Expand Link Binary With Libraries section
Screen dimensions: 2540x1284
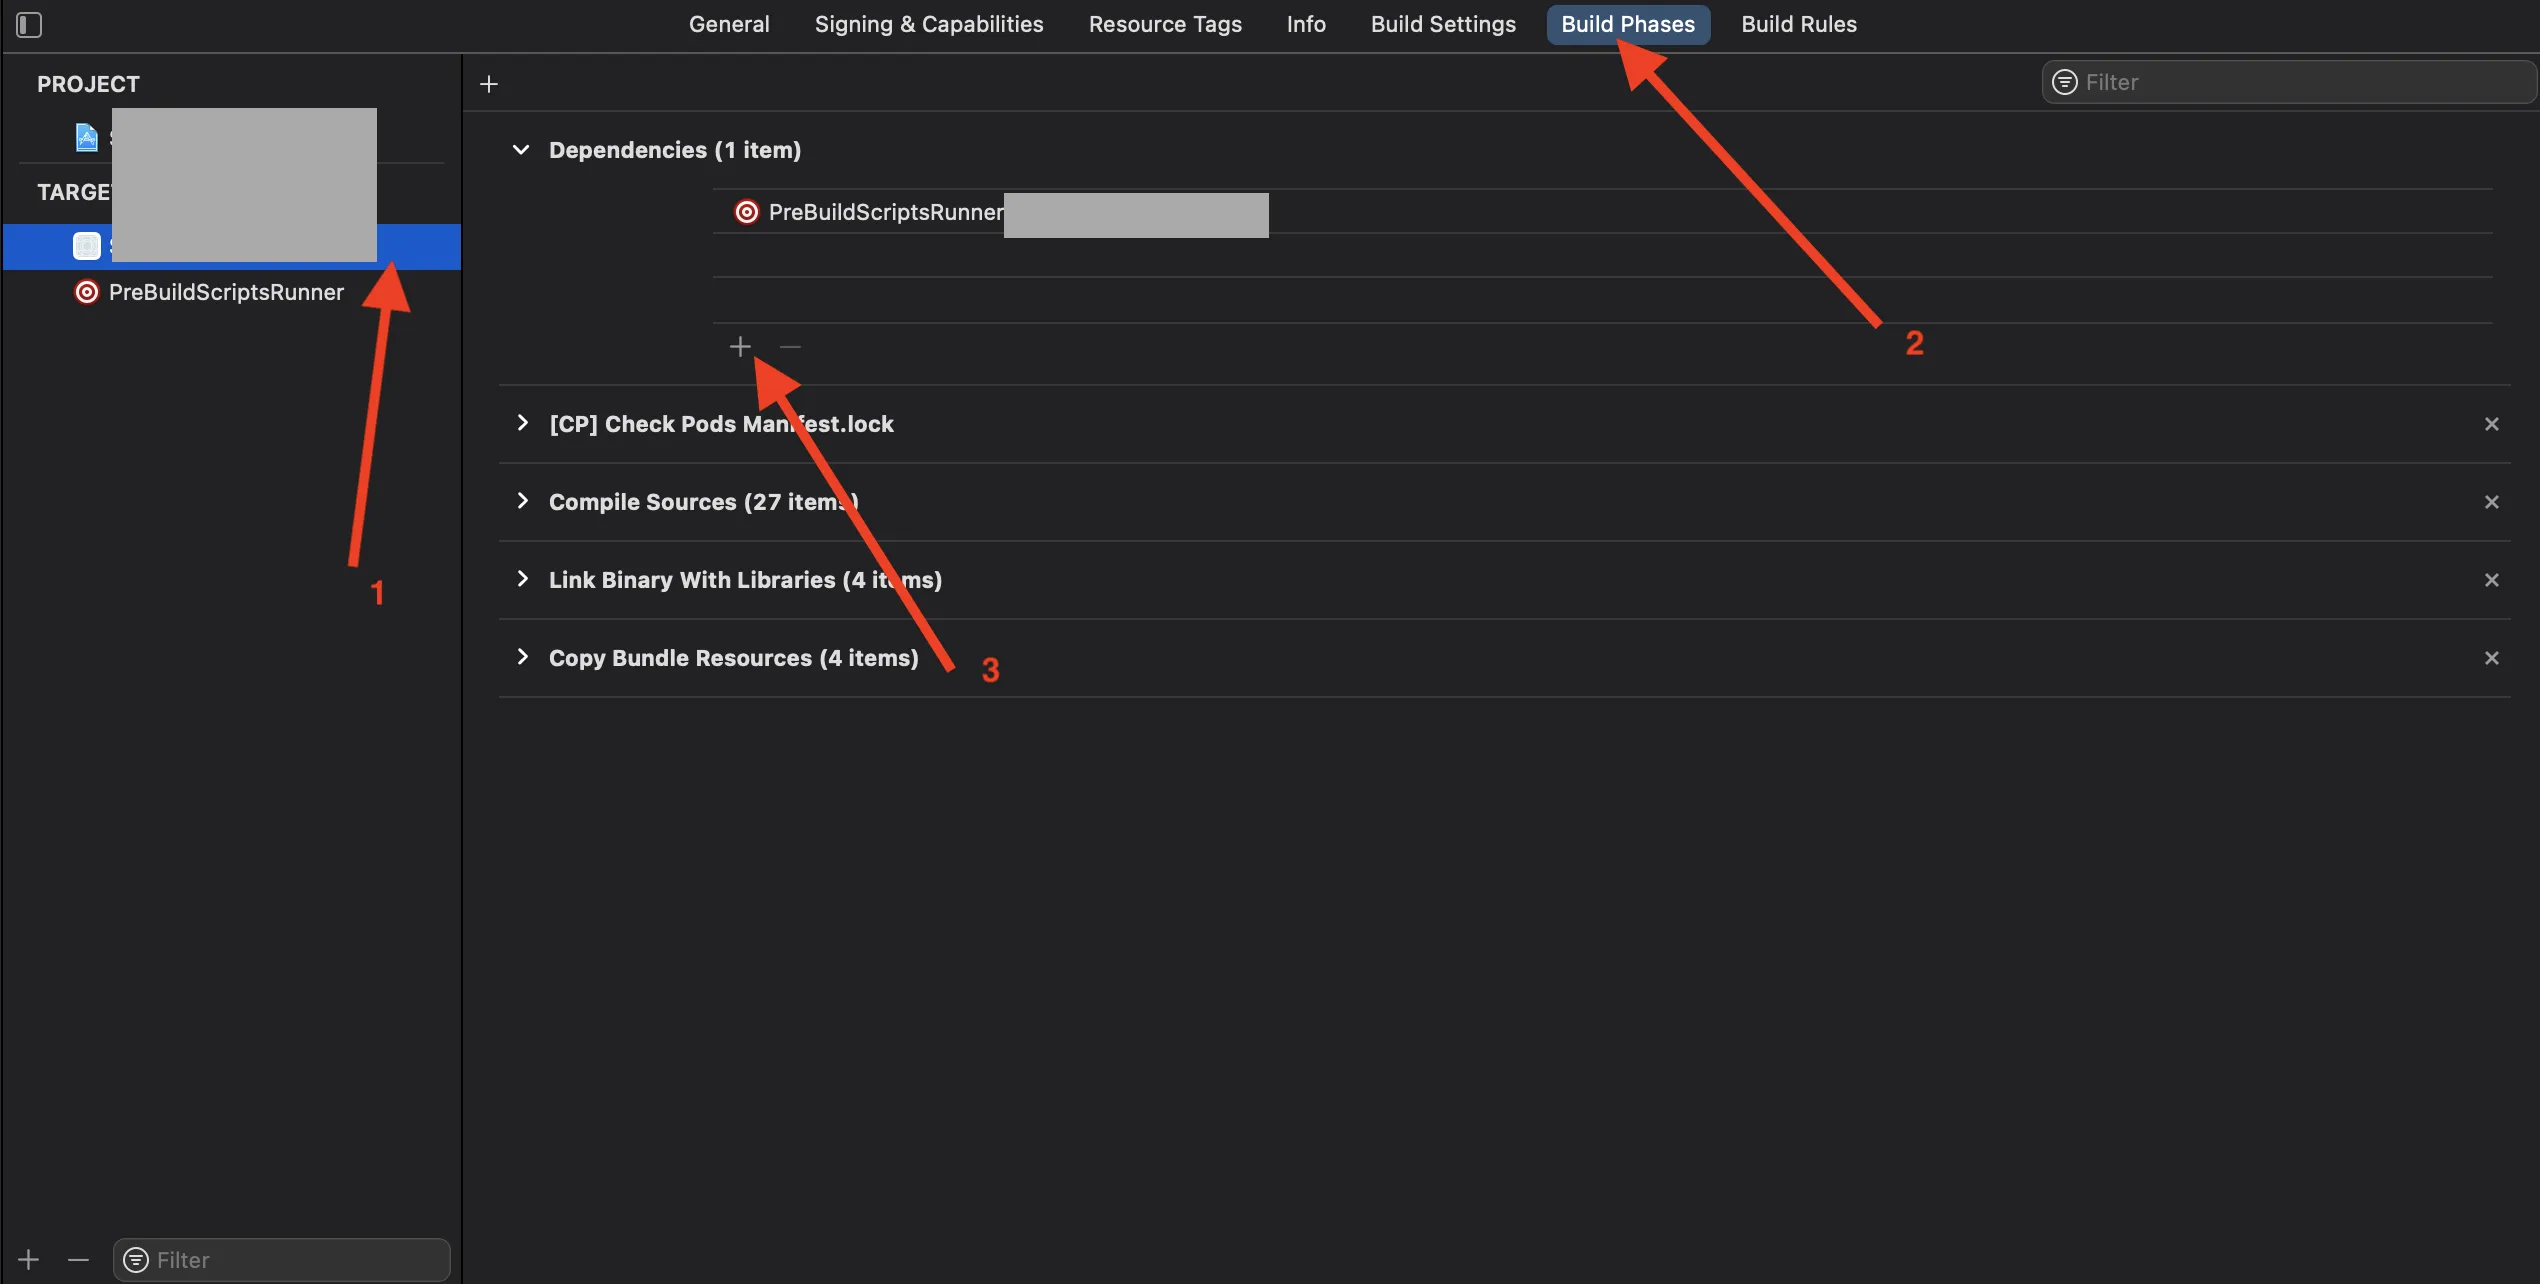(x=522, y=579)
